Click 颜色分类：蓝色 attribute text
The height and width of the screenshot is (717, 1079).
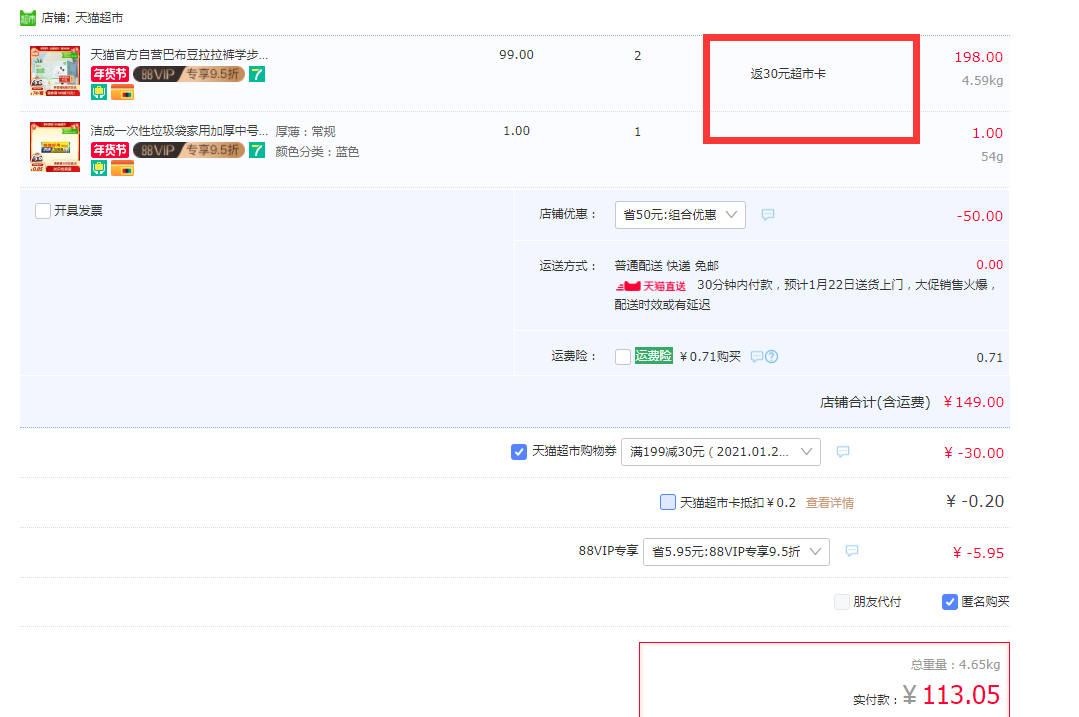coord(317,151)
